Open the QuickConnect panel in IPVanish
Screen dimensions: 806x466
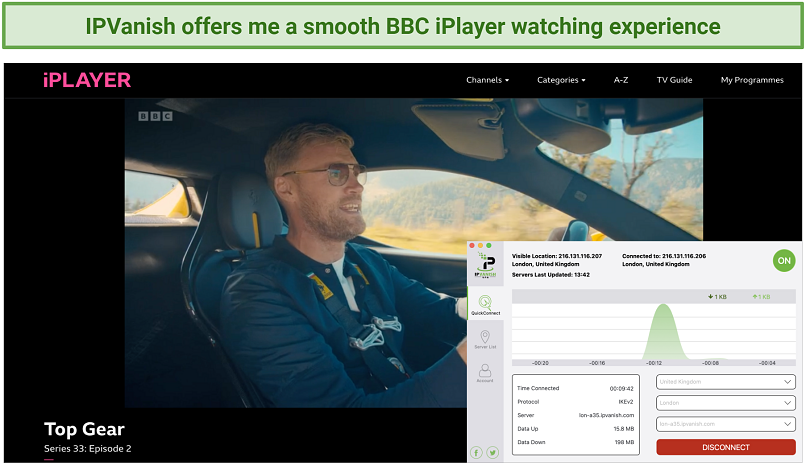(x=485, y=305)
